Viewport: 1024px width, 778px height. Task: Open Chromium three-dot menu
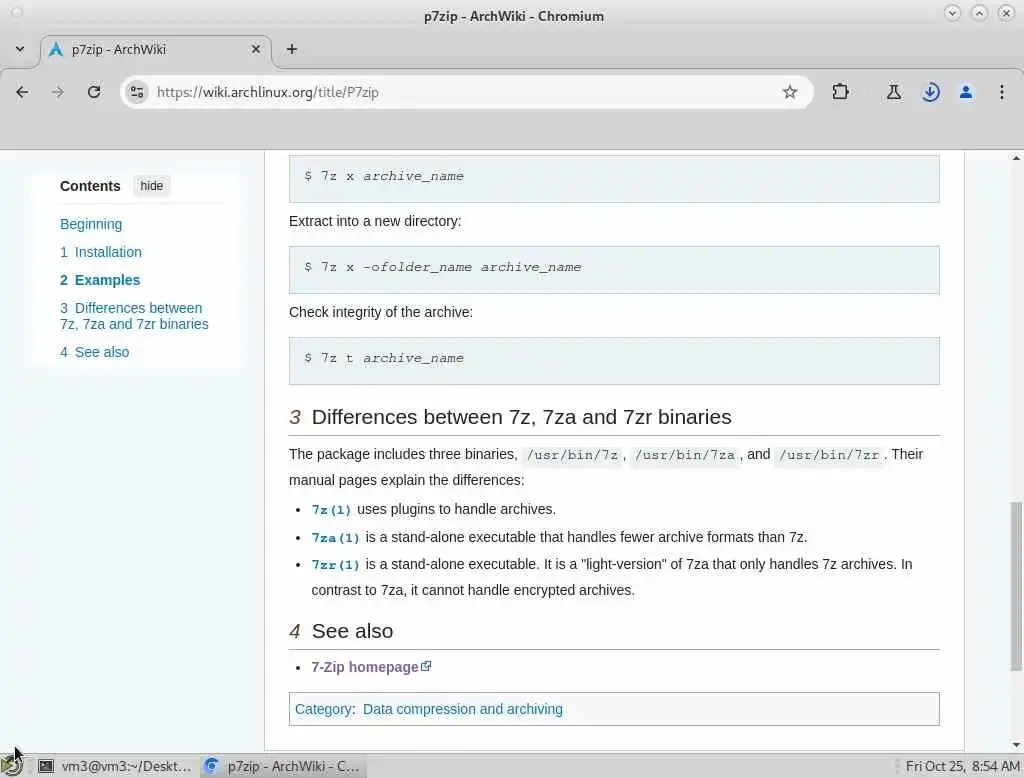[x=1001, y=92]
